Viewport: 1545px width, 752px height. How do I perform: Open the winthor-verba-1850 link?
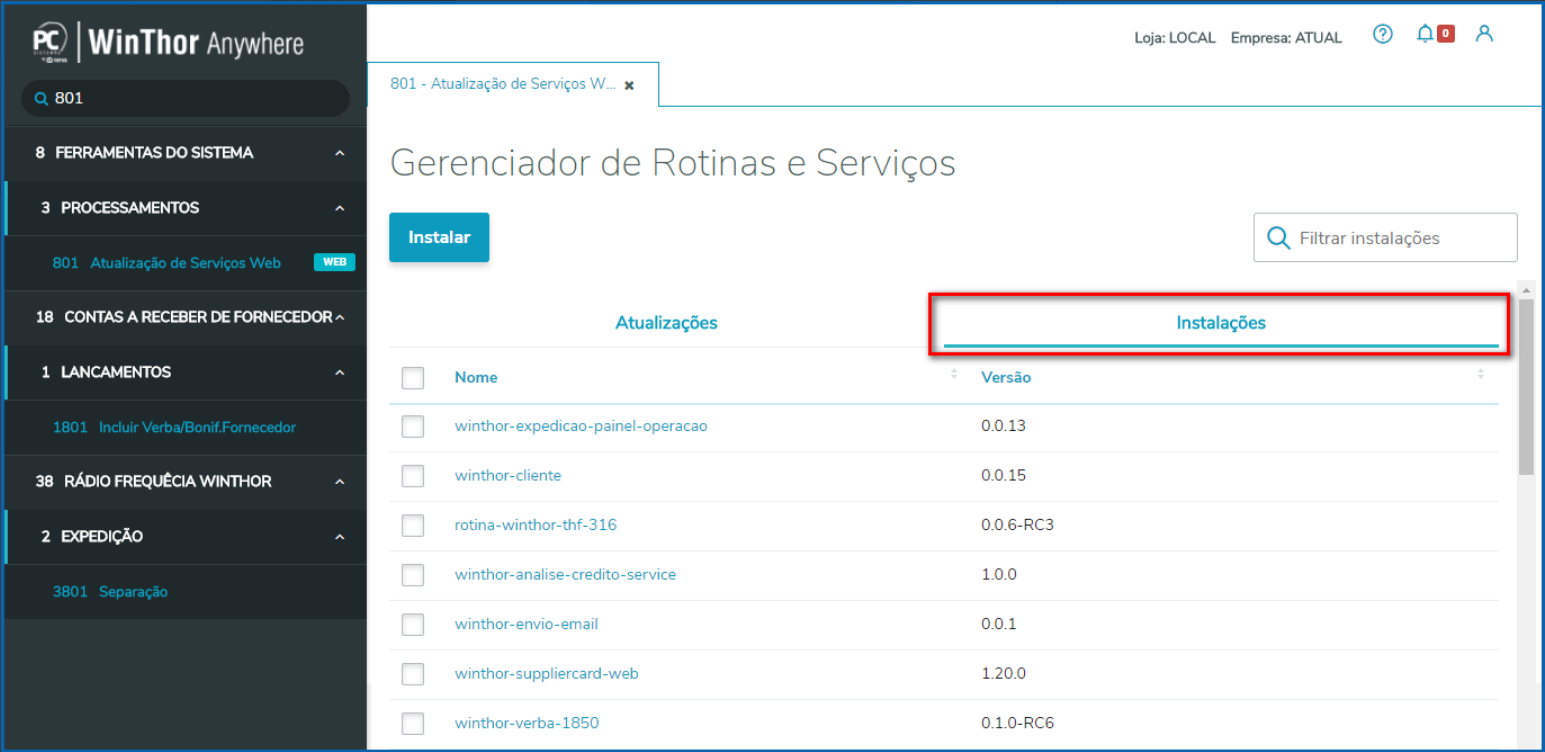(527, 723)
